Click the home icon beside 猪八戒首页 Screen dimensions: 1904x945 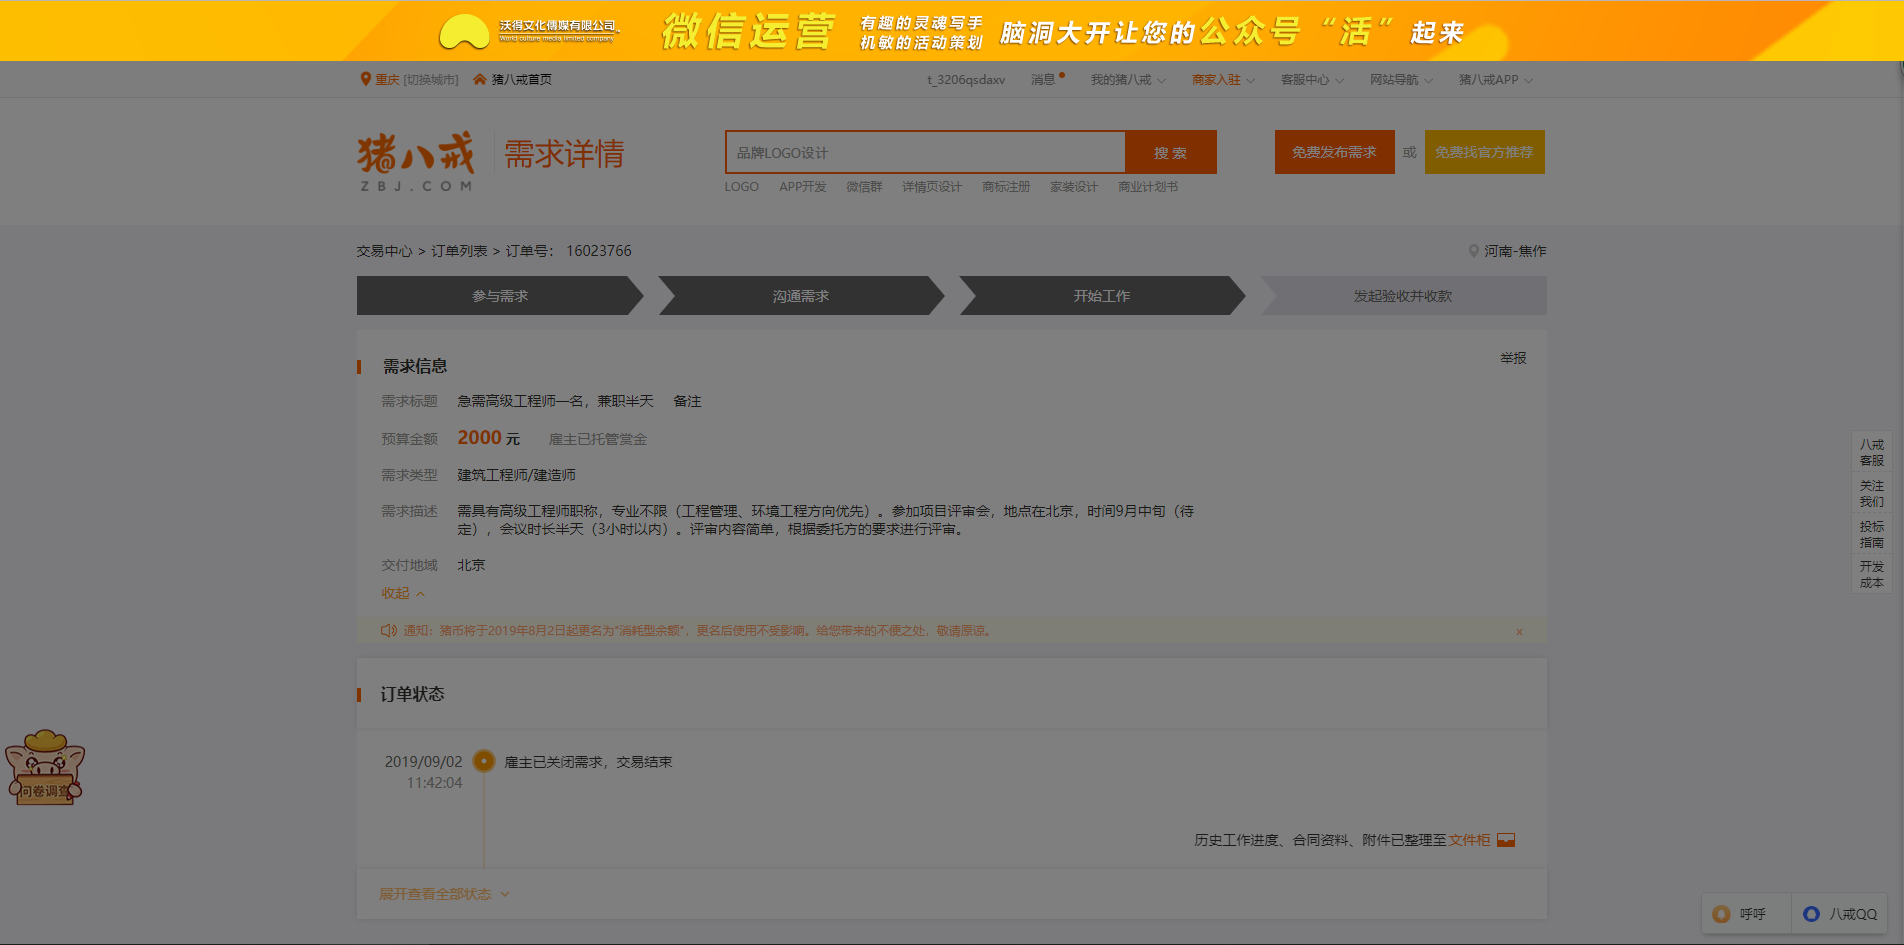pos(480,79)
